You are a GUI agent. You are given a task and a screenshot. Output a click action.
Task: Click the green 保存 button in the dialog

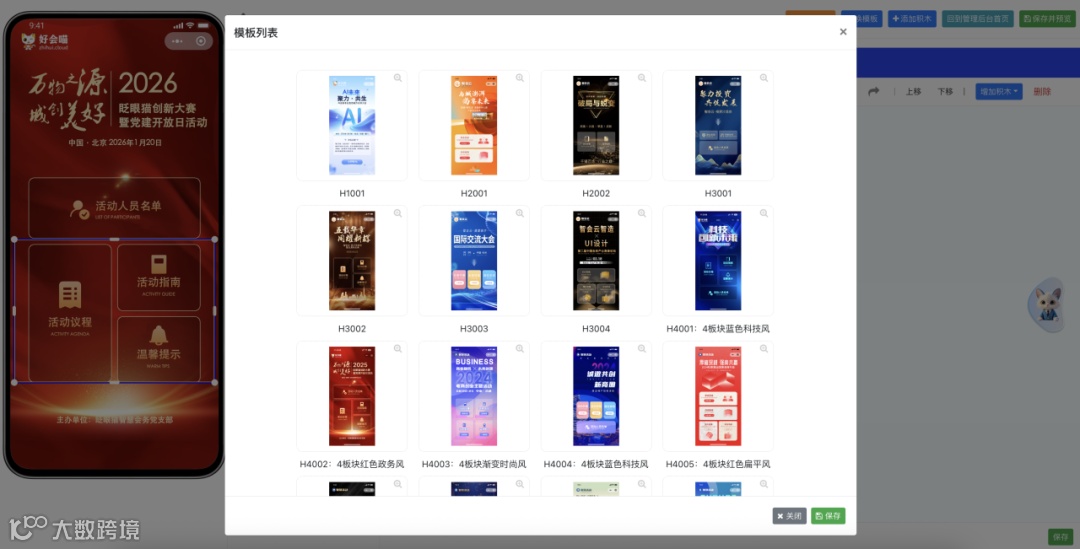(x=828, y=516)
